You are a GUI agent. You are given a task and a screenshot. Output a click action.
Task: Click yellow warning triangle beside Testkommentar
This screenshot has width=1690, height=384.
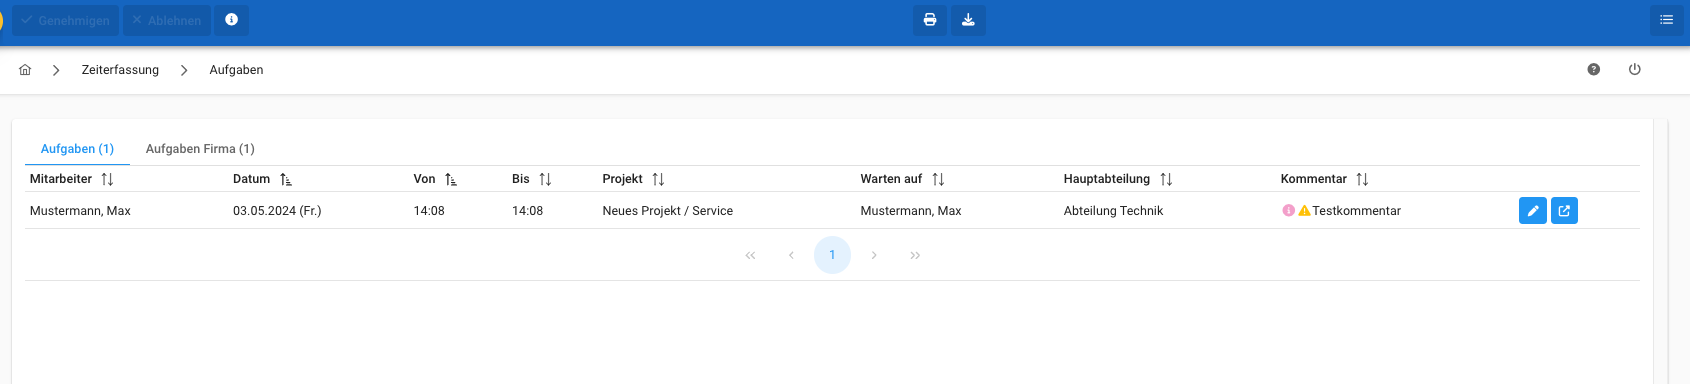coord(1304,211)
